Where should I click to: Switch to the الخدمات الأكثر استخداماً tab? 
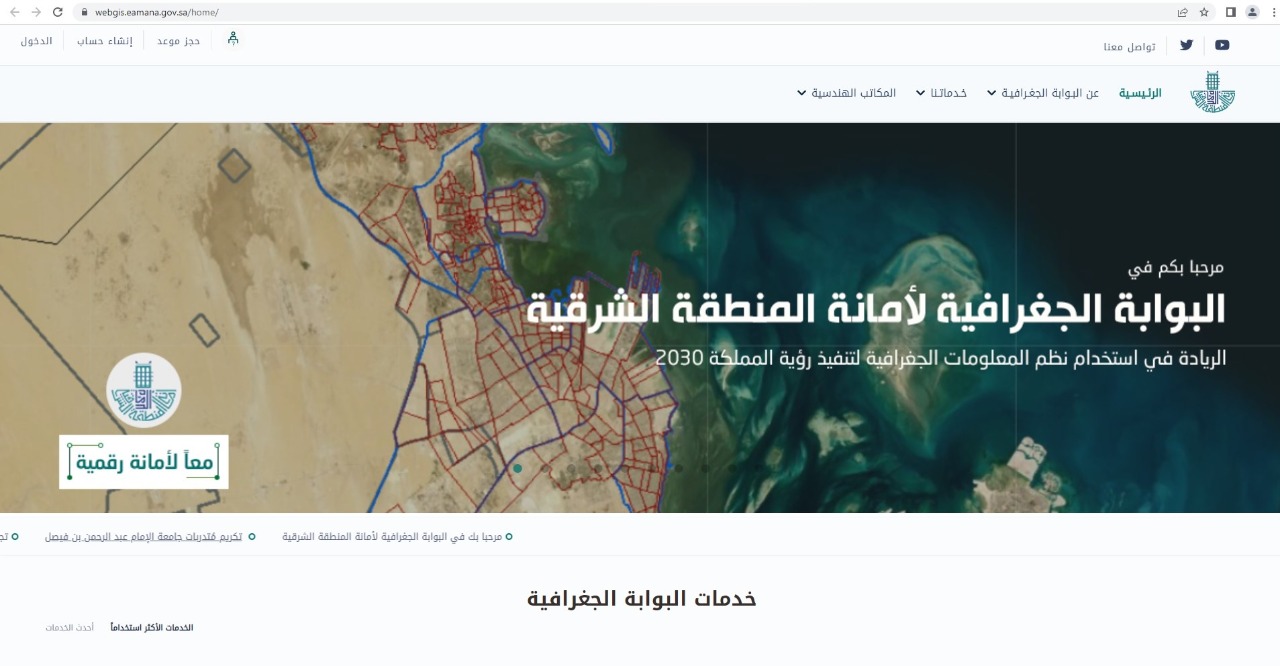coord(152,628)
